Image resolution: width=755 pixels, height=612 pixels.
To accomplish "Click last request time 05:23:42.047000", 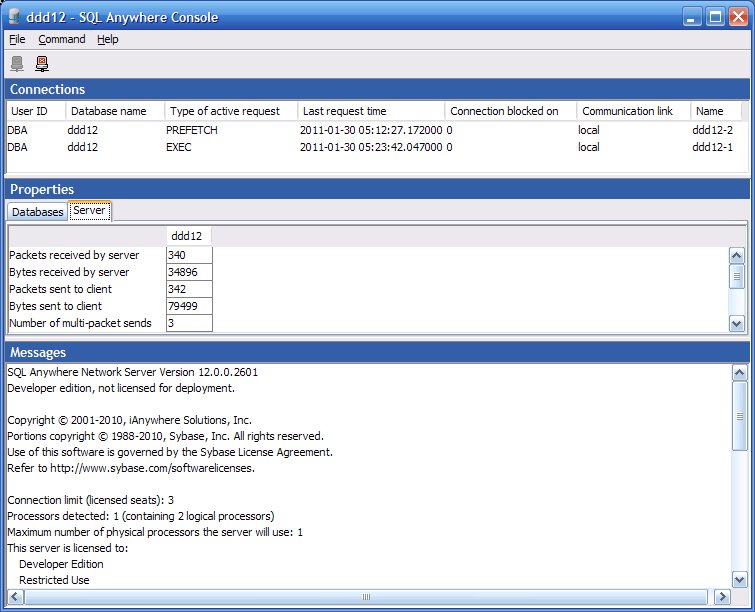I will click(x=371, y=147).
